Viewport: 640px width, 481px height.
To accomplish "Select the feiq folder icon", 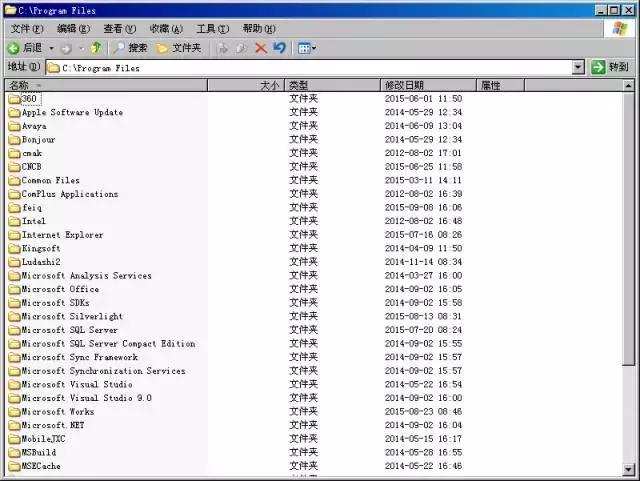I will click(14, 208).
